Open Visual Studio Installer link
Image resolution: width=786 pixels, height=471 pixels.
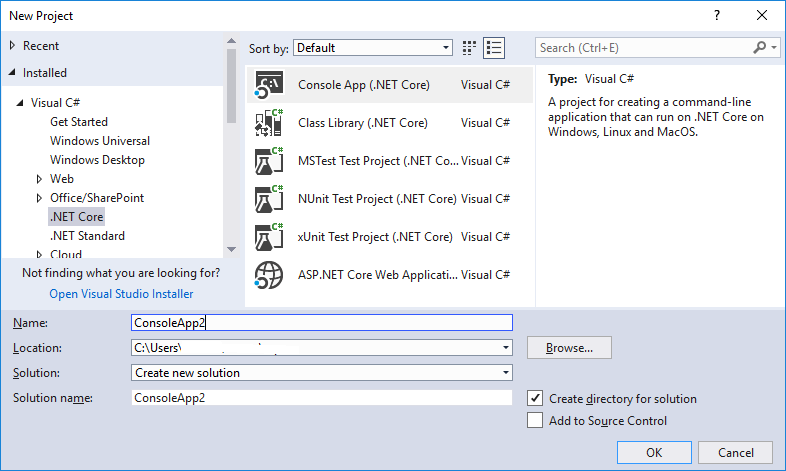pyautogui.click(x=121, y=294)
